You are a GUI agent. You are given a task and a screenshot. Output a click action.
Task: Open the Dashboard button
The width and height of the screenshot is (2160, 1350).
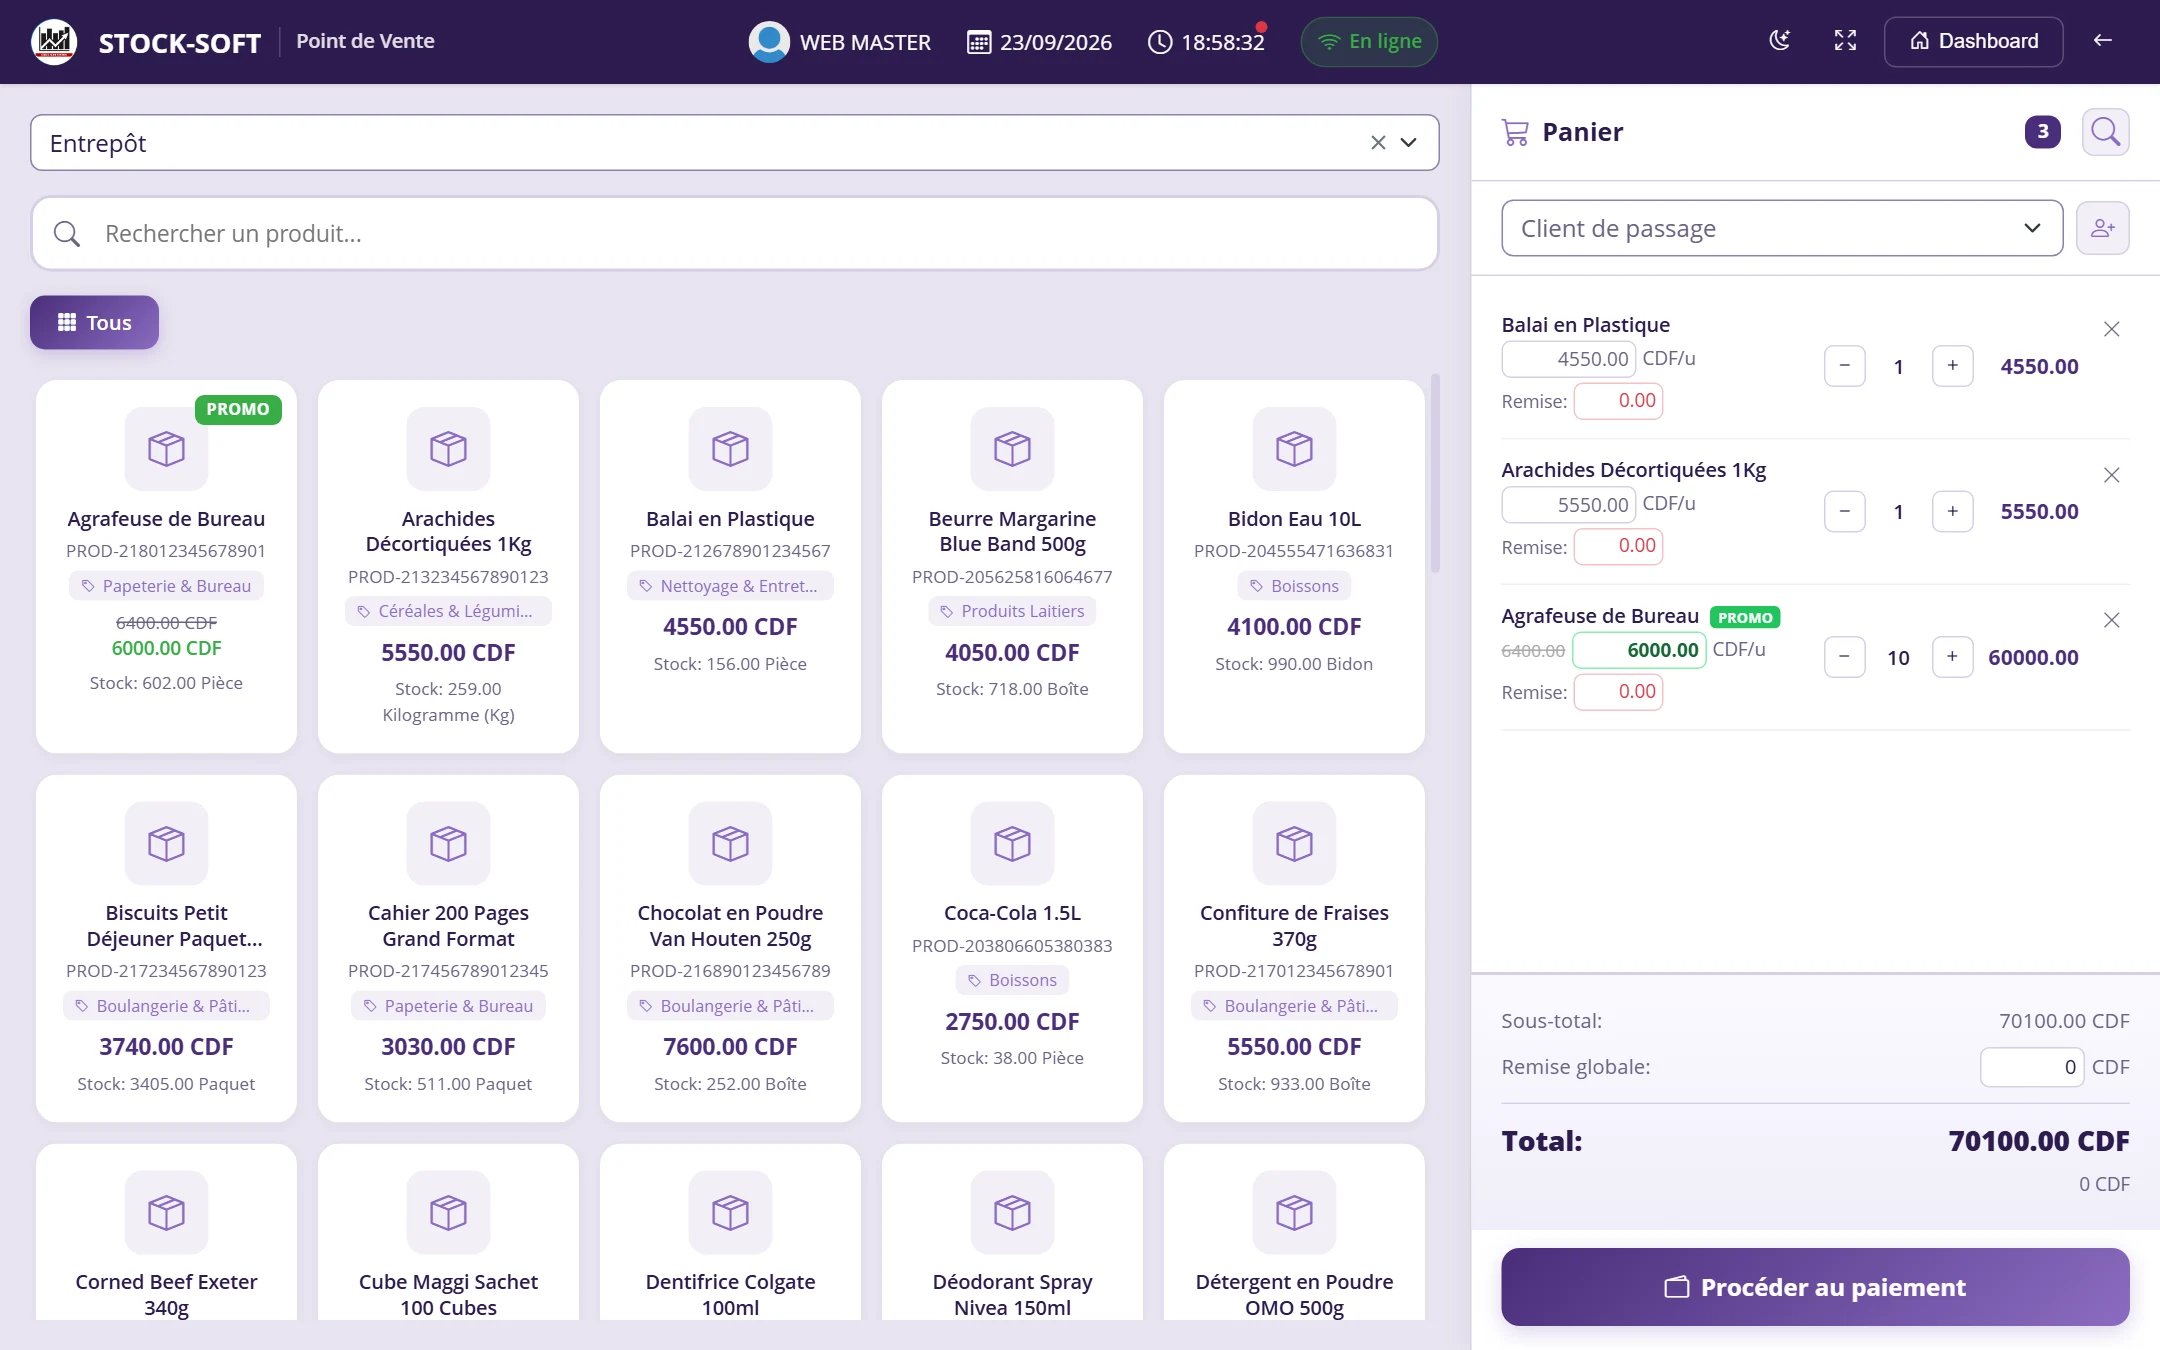[x=1973, y=41]
